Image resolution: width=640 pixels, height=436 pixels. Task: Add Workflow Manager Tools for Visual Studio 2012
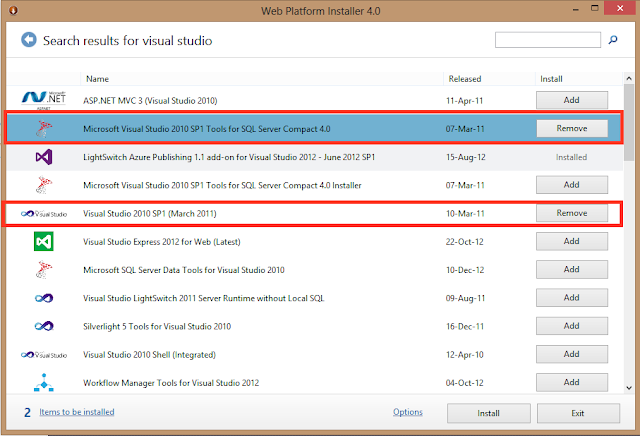point(572,382)
